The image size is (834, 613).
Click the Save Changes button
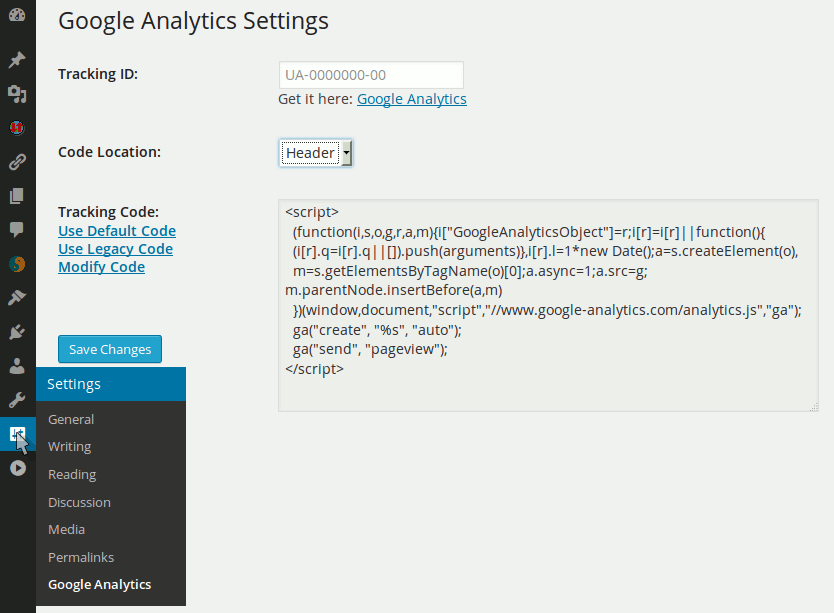pos(110,349)
